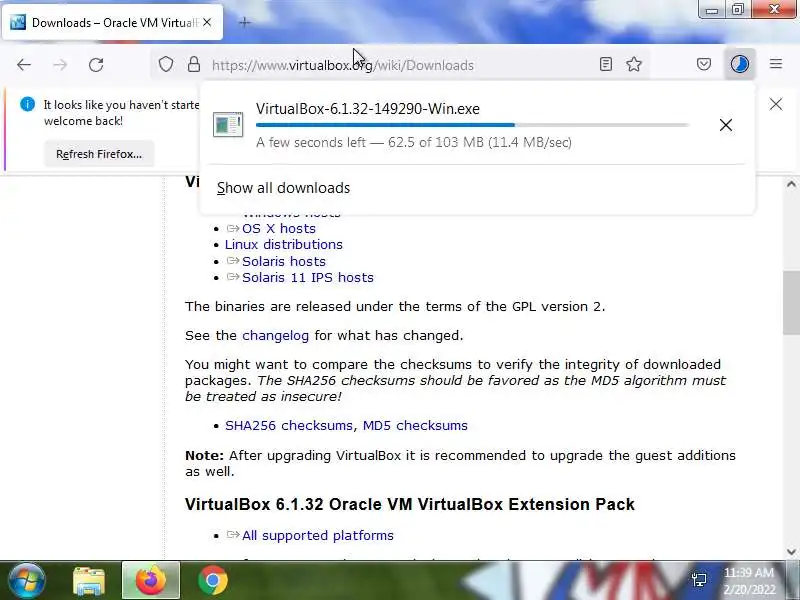Select the Downloads – Oracle VM VirtualBox tab
This screenshot has width=800, height=600.
tap(112, 22)
